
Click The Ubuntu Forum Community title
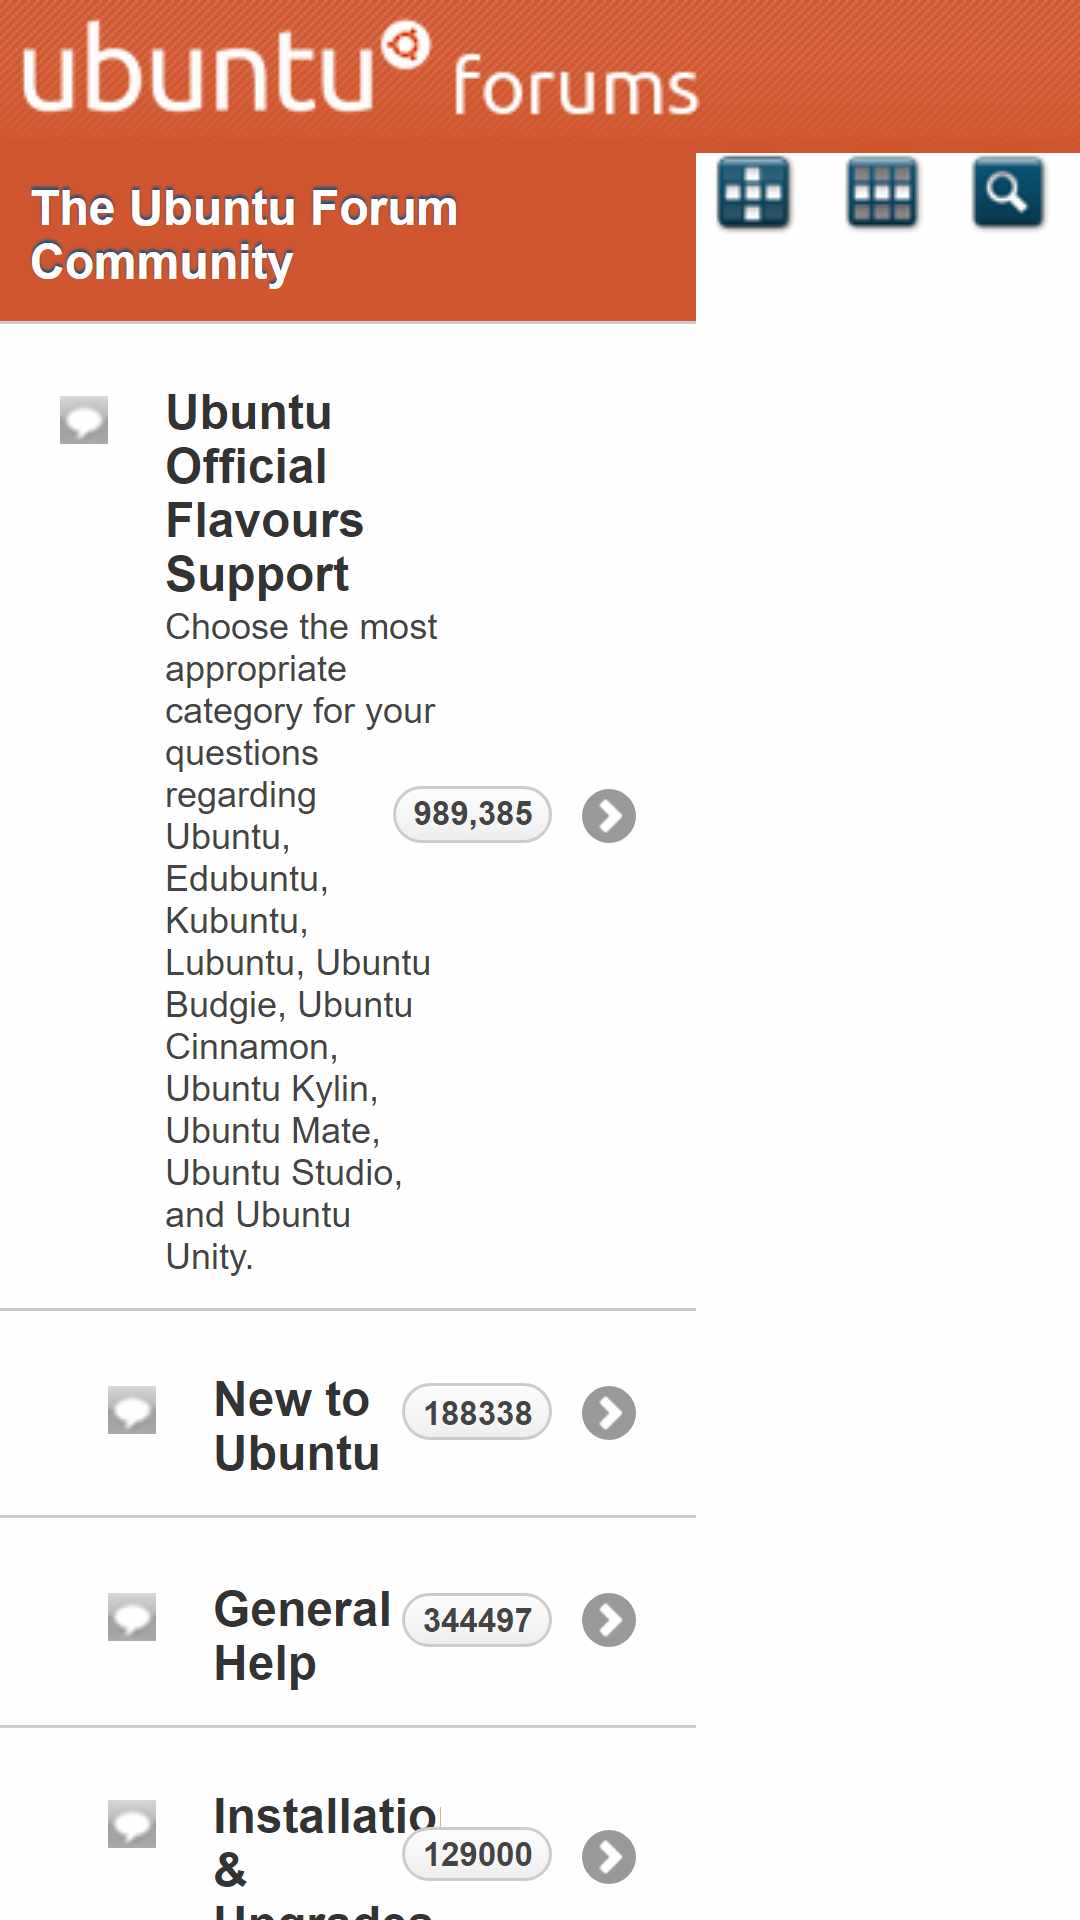[244, 235]
